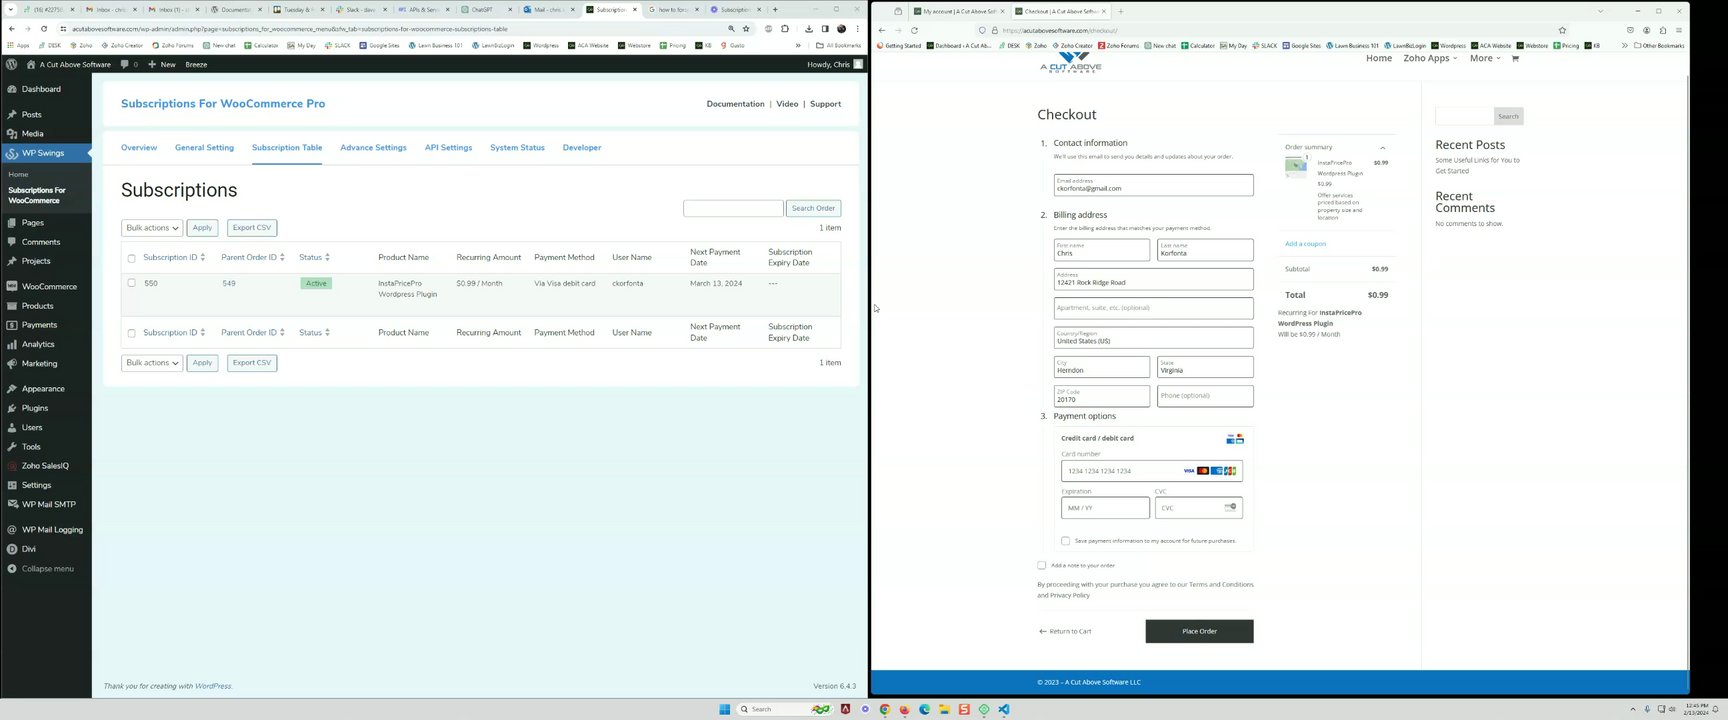Click the WordPress logo in admin bar
This screenshot has height=720, width=1728.
[x=11, y=64]
